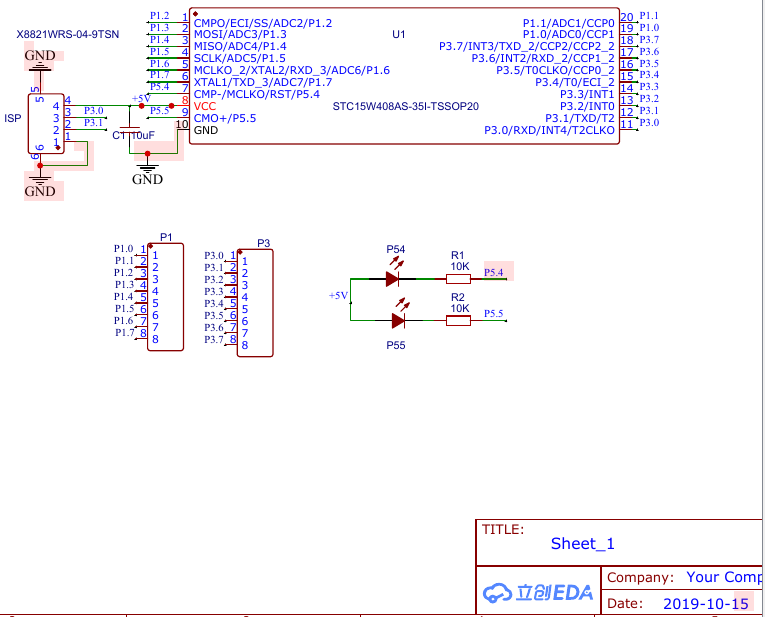Click the Your Comp company value

[724, 577]
